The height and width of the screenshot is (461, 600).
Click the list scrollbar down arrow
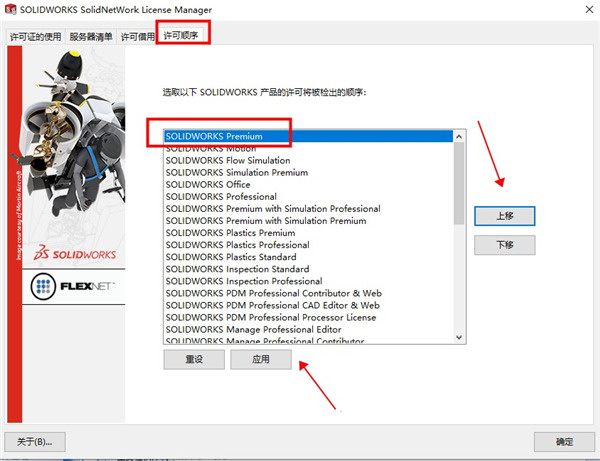(x=459, y=337)
